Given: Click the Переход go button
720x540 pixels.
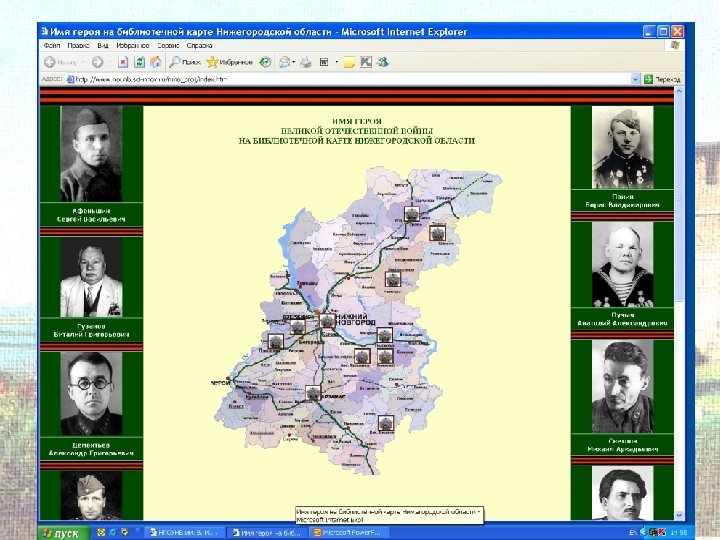Looking at the screenshot, I should (x=662, y=79).
